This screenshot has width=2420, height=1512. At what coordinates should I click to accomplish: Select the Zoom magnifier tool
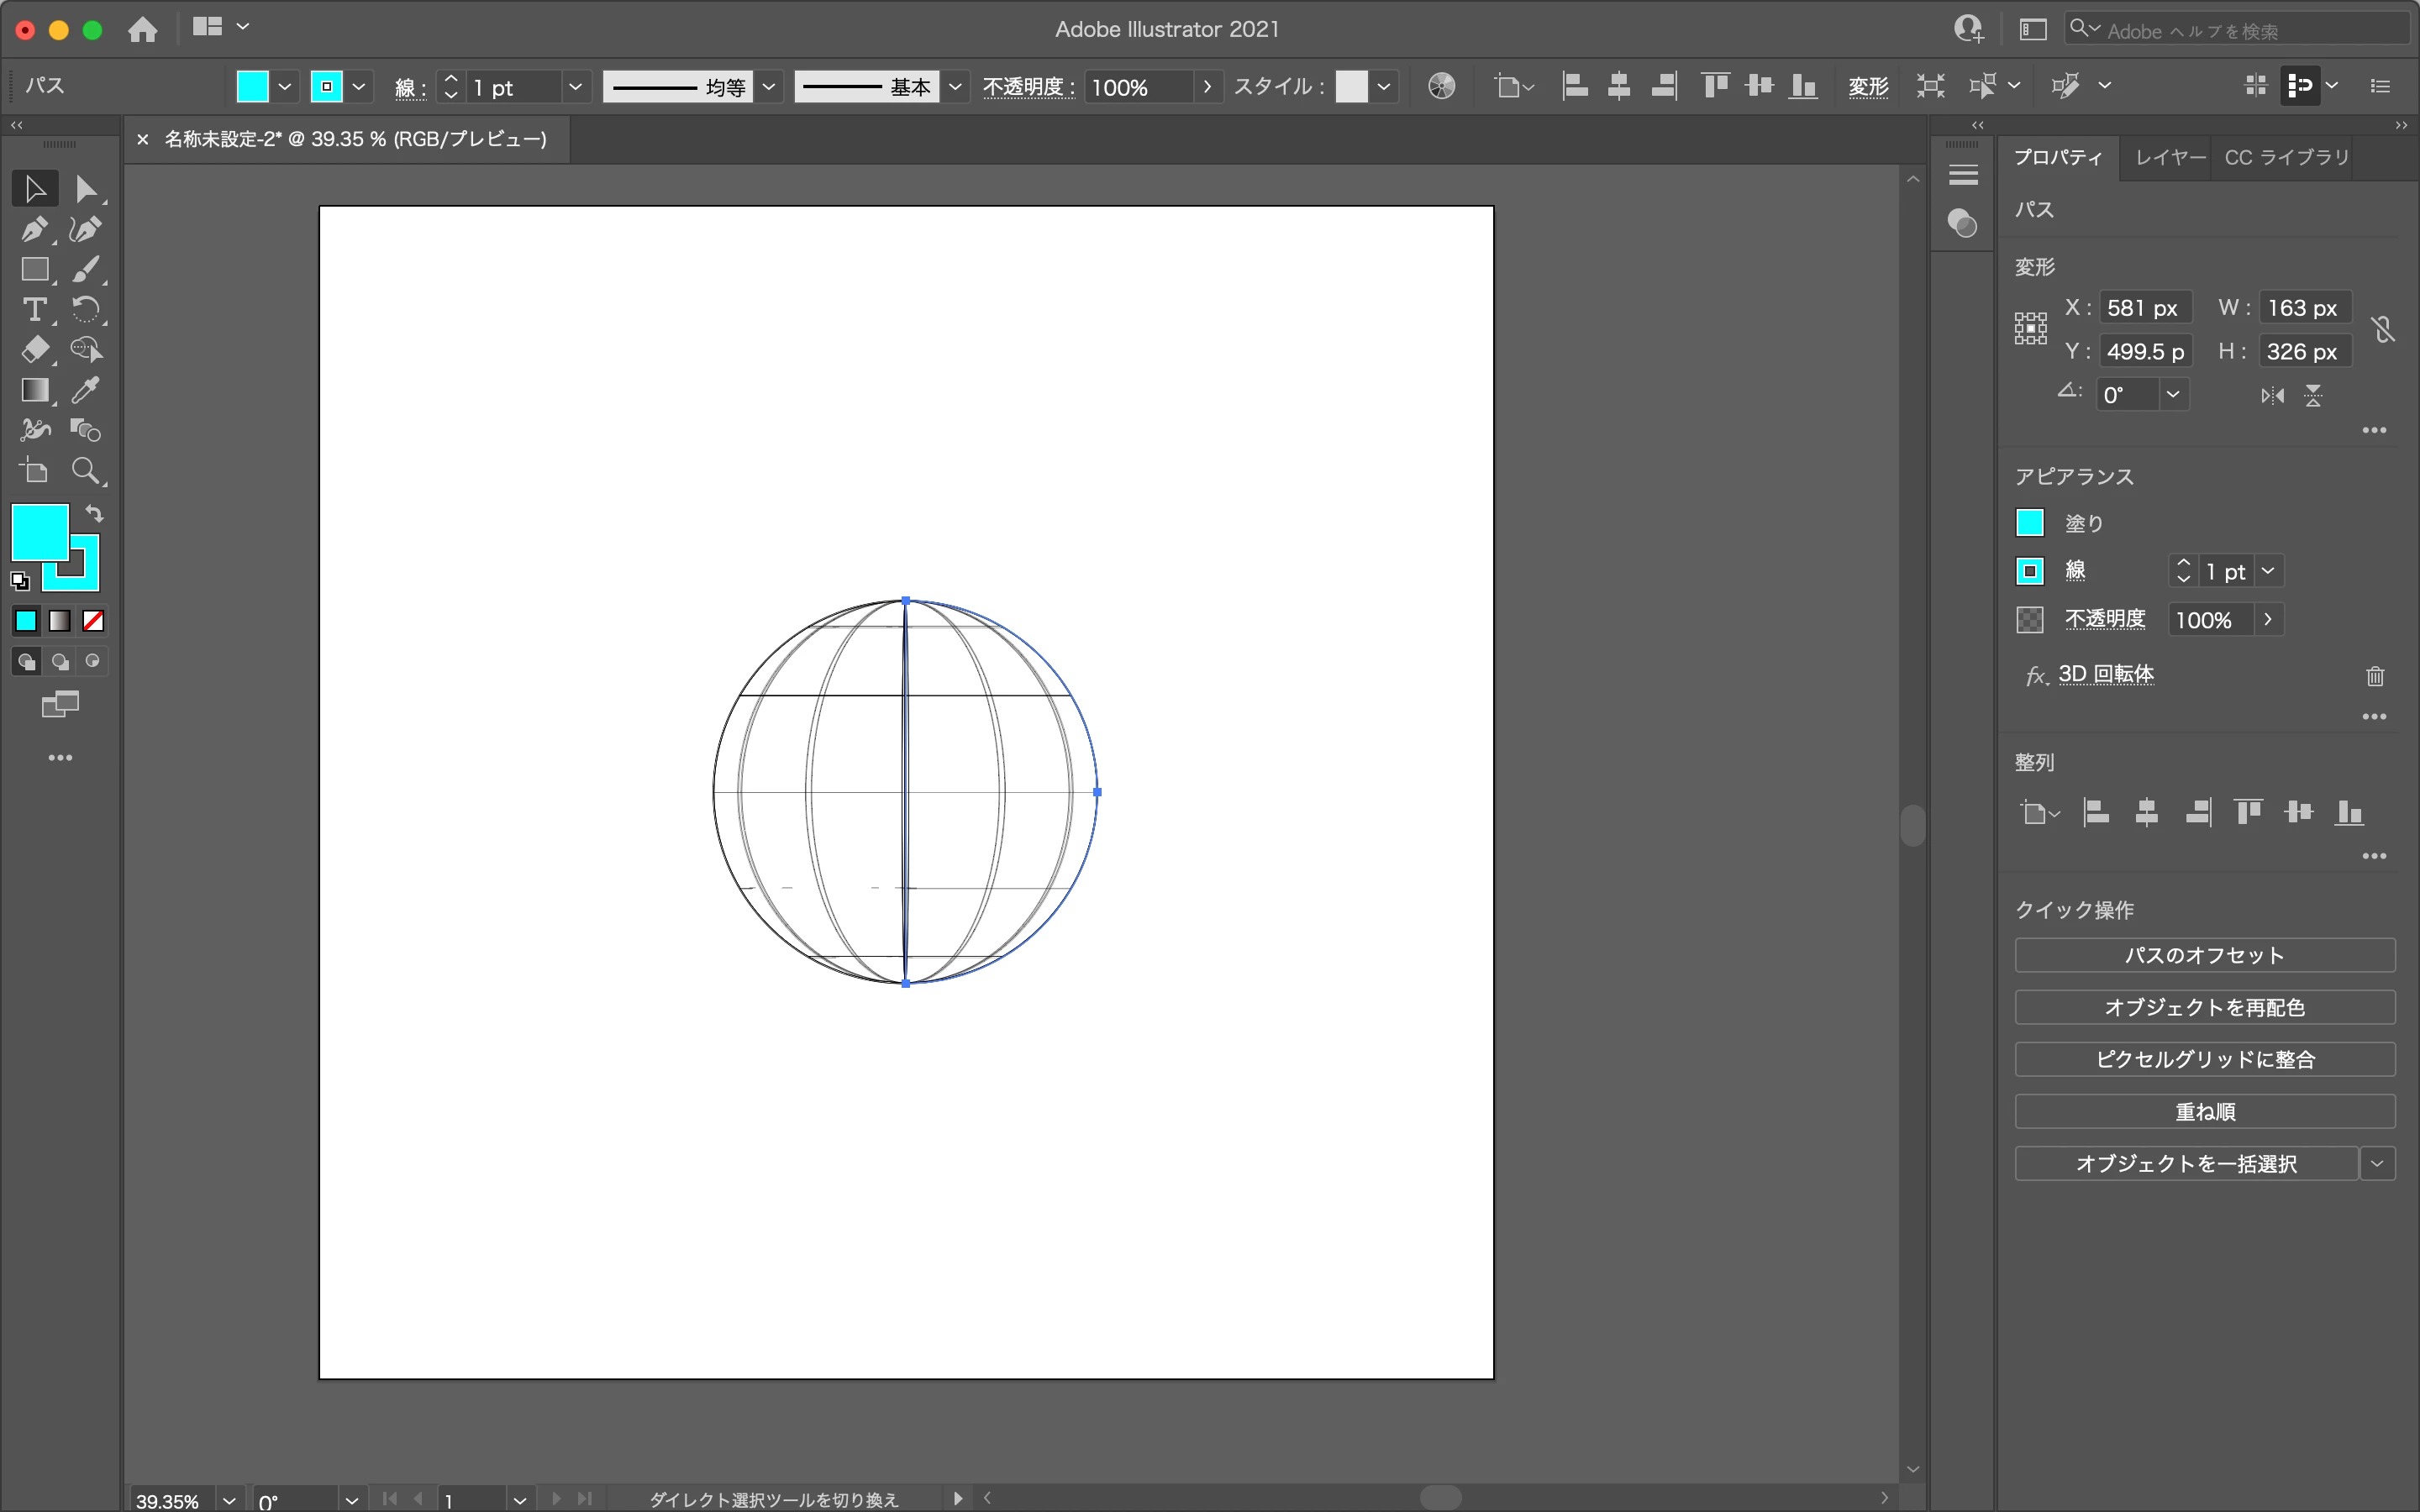tap(86, 471)
